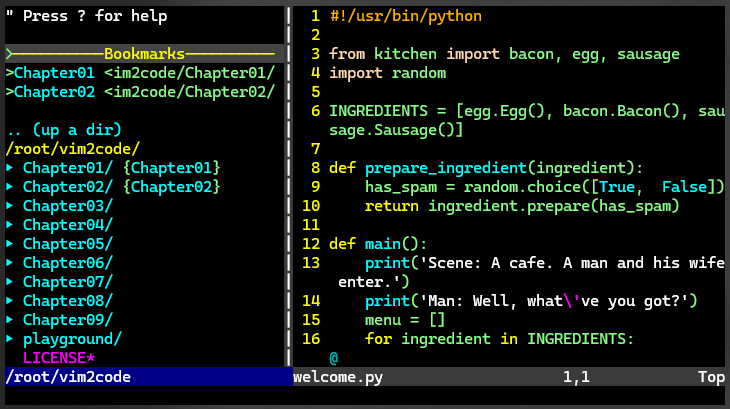
Task: Open the Chapter01 bookmark entry
Action: pyautogui.click(x=140, y=73)
